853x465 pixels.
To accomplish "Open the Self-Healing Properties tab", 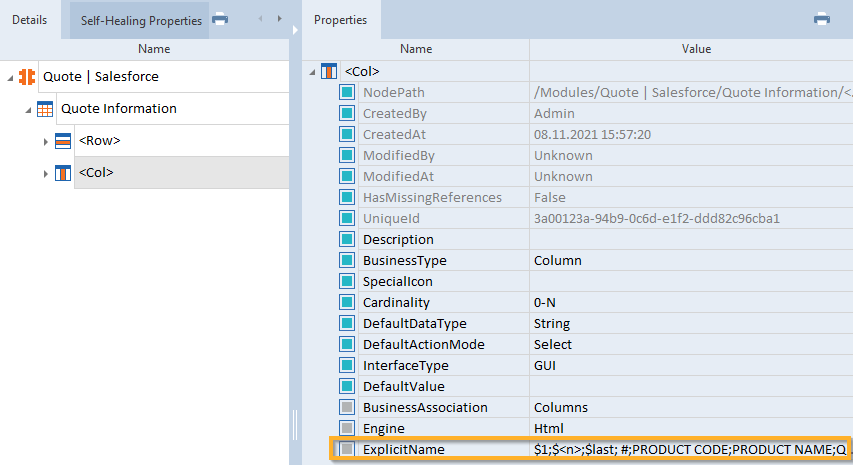I will click(140, 20).
